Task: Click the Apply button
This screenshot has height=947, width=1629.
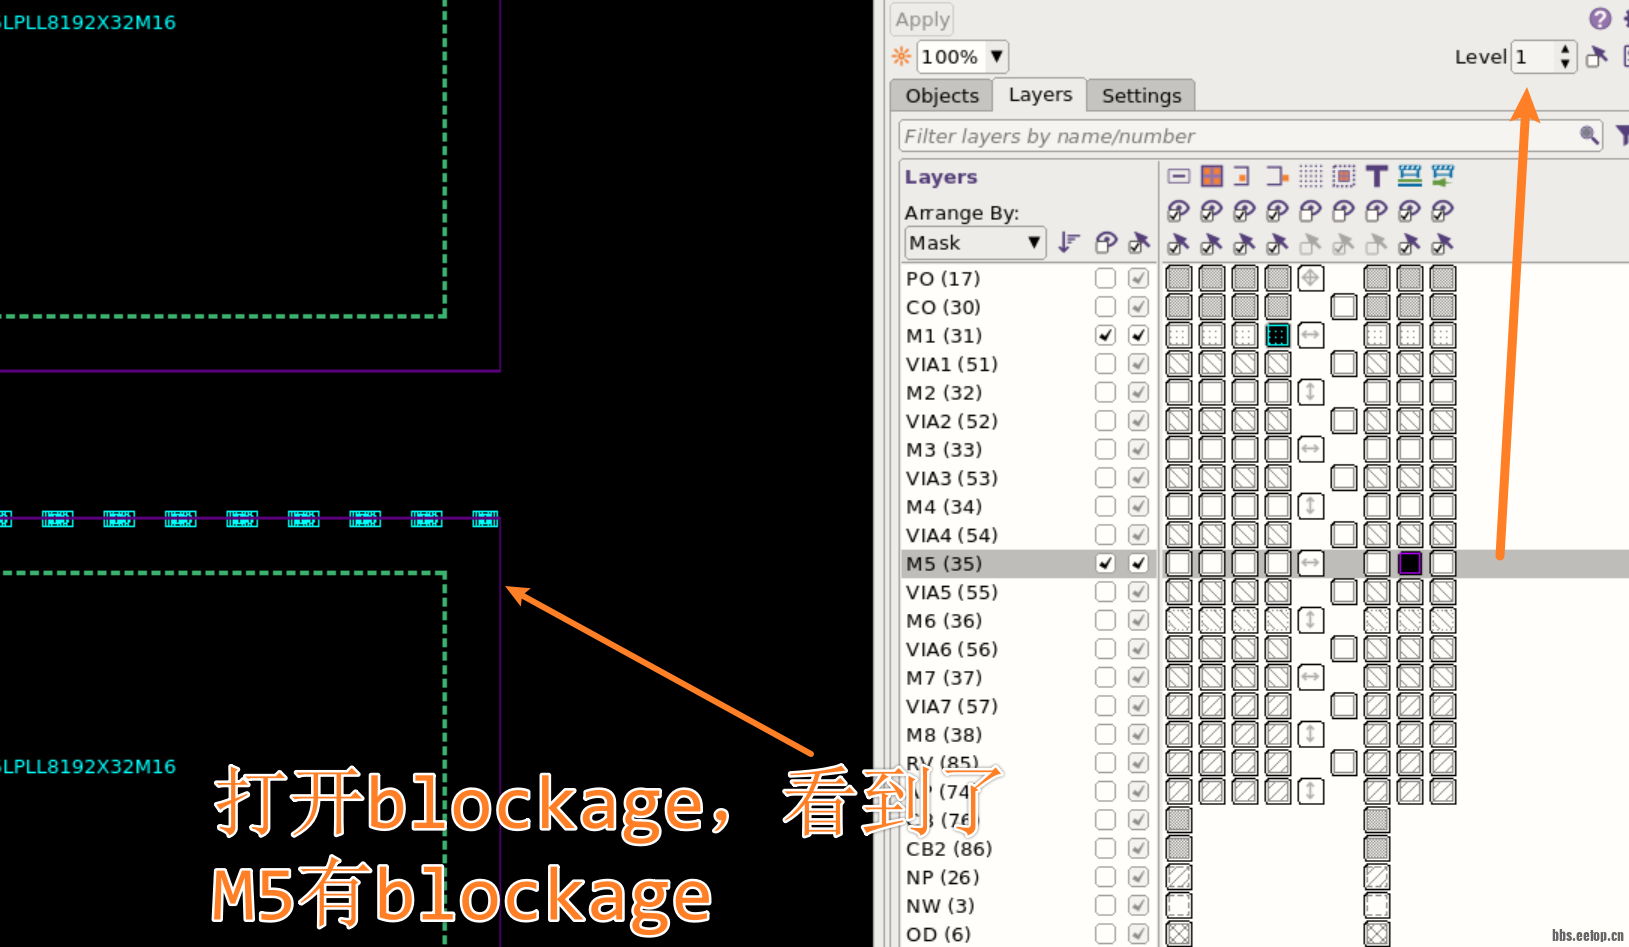Action: pos(922,20)
